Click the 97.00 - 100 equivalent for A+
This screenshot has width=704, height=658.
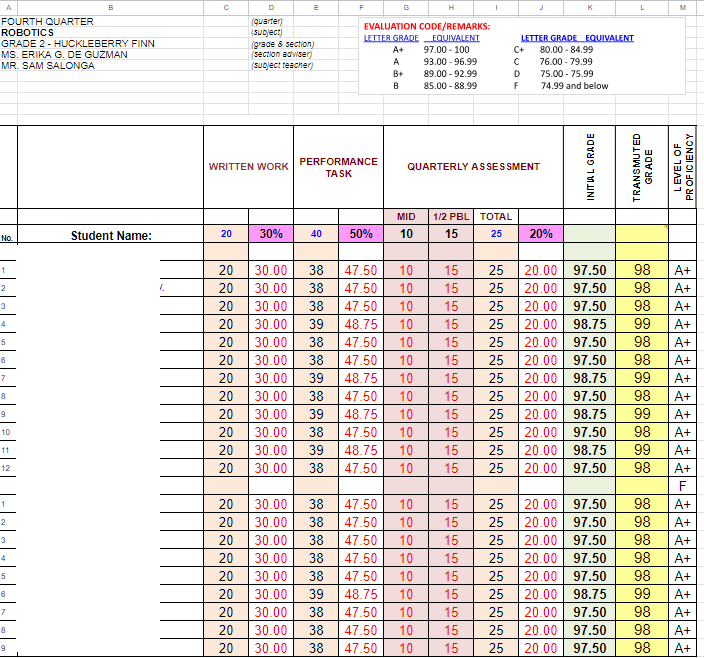446,50
